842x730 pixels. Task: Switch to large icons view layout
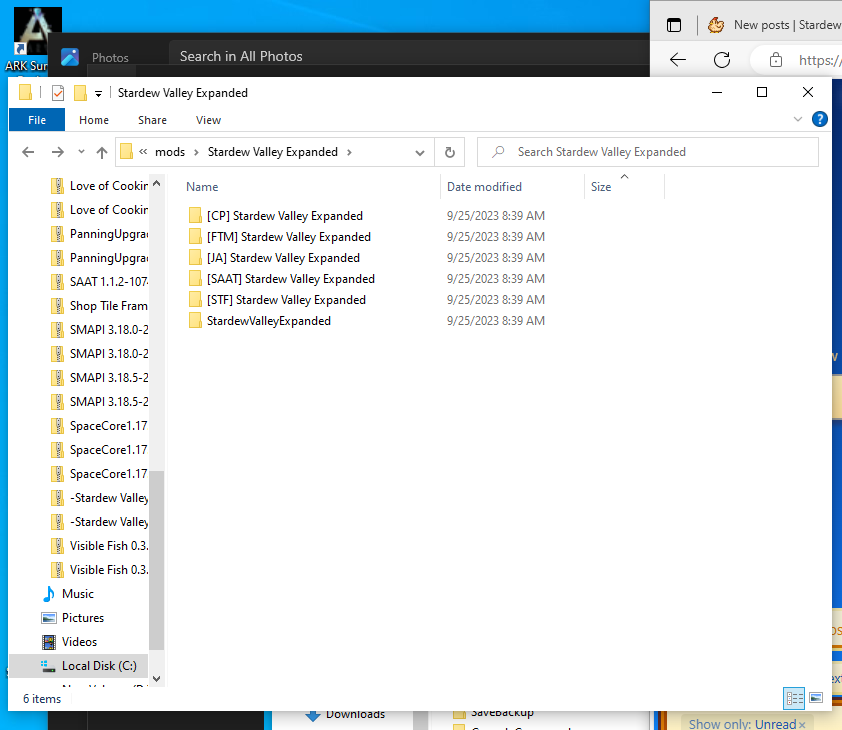pyautogui.click(x=816, y=698)
